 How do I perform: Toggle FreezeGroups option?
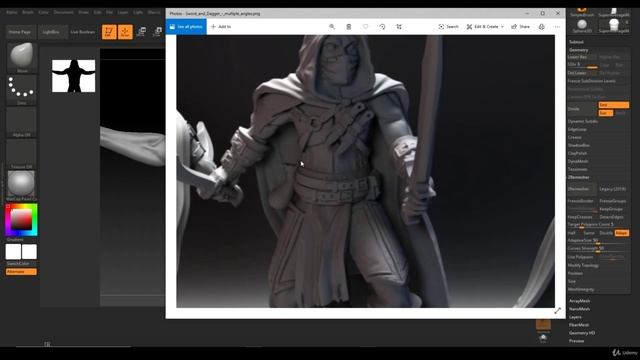tap(613, 201)
